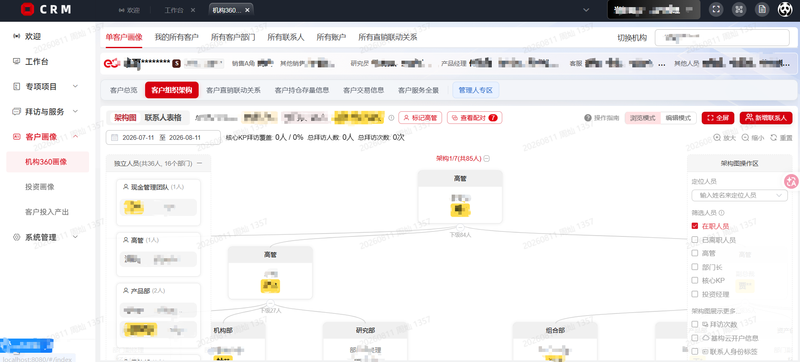
Task: Click the 放大 zoom-in magnifier icon
Action: click(x=717, y=138)
